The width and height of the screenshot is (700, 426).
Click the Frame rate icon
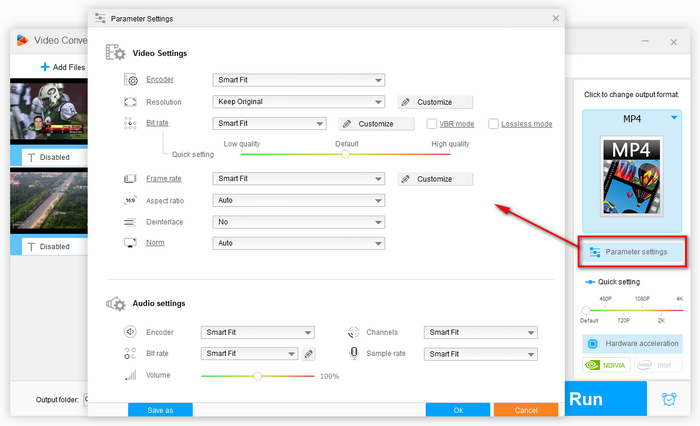[x=130, y=179]
